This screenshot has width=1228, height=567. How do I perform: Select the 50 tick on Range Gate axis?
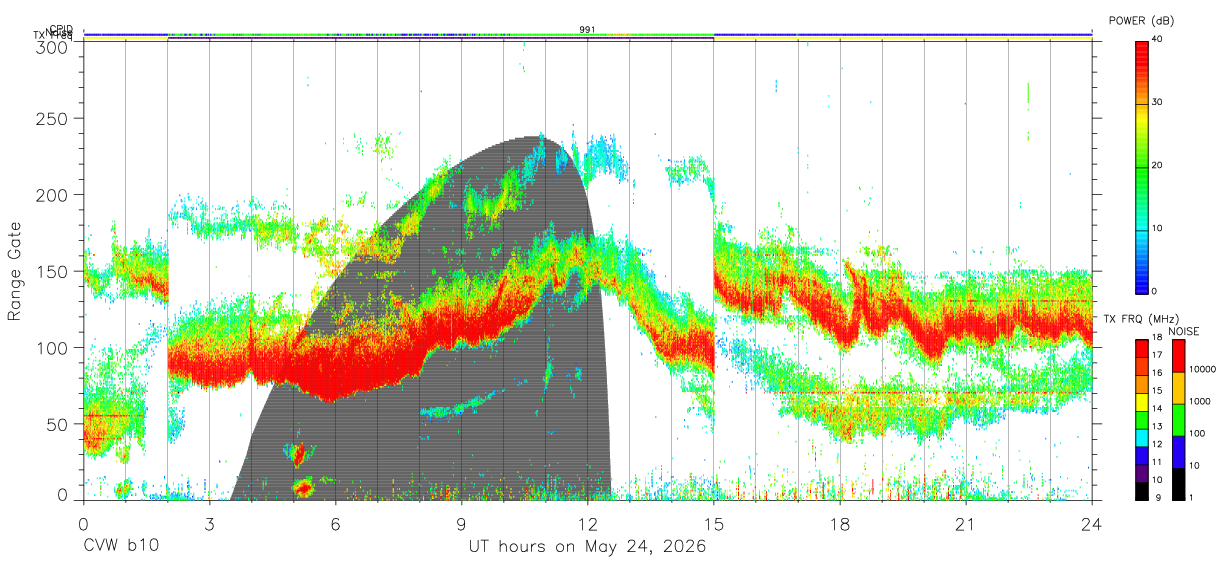point(58,424)
